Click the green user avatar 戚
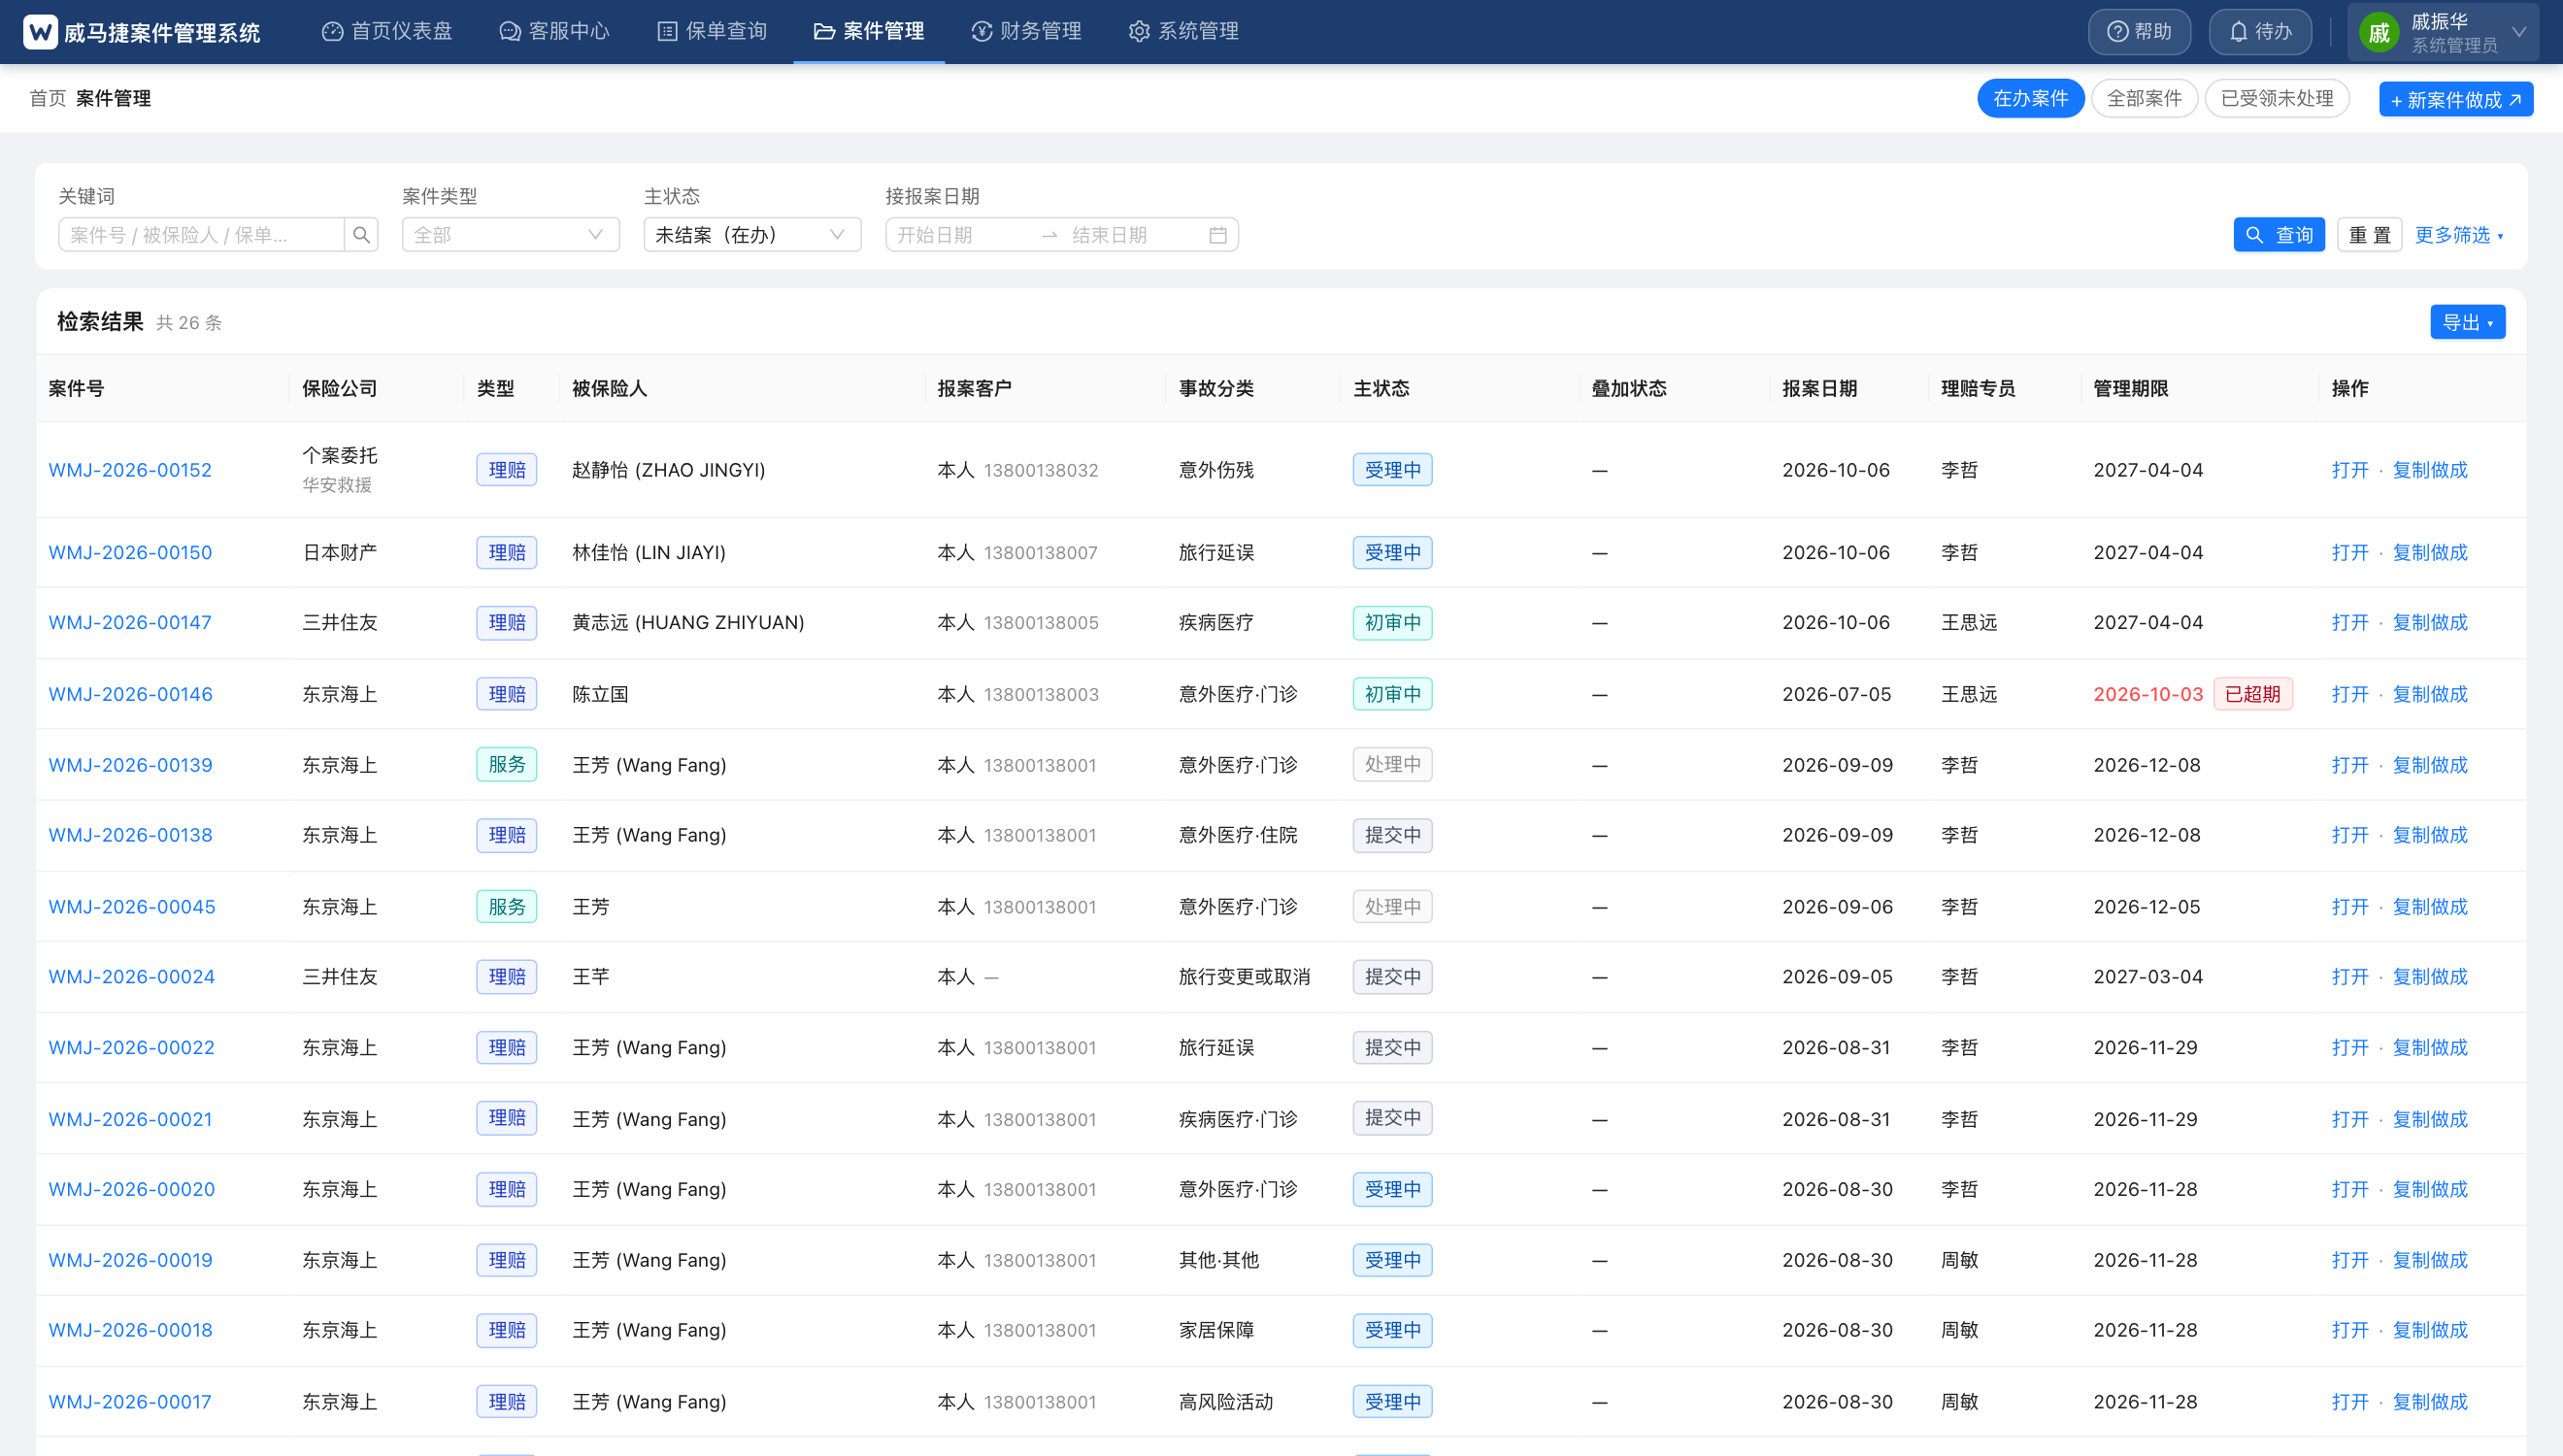Viewport: 2563px width, 1456px height. point(2379,33)
